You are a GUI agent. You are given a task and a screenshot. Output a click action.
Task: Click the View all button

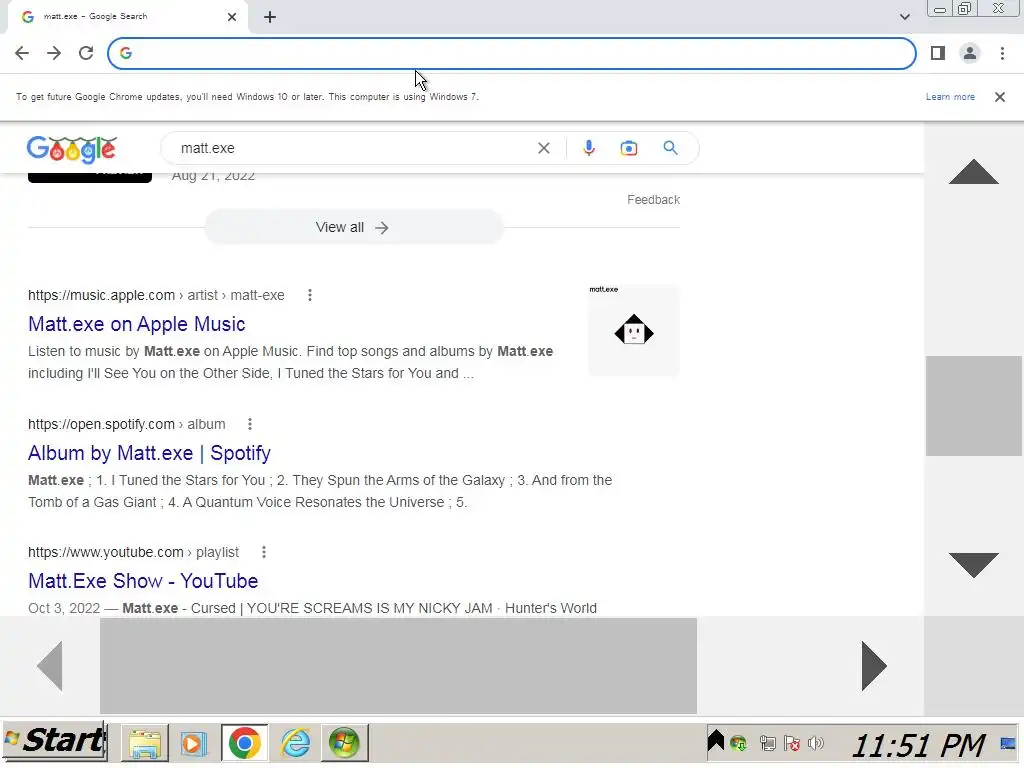[353, 227]
